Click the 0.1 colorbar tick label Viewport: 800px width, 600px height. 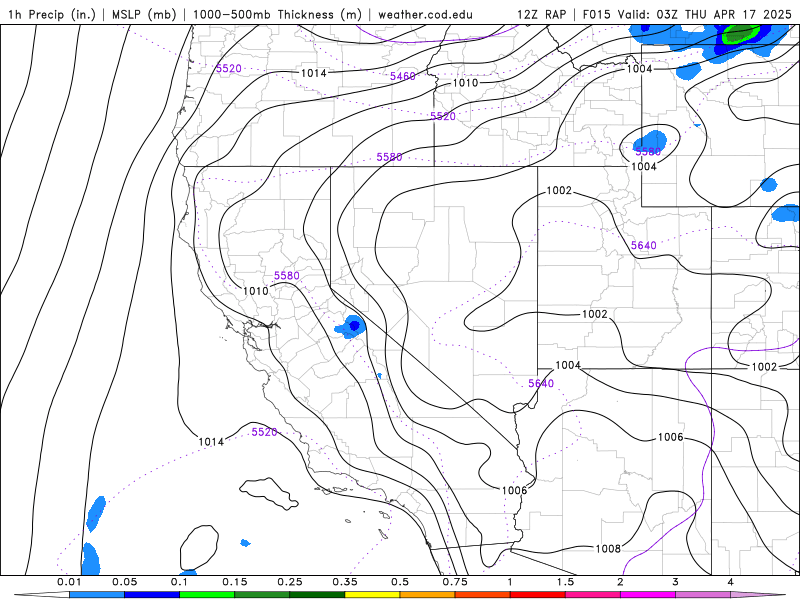coord(180,582)
